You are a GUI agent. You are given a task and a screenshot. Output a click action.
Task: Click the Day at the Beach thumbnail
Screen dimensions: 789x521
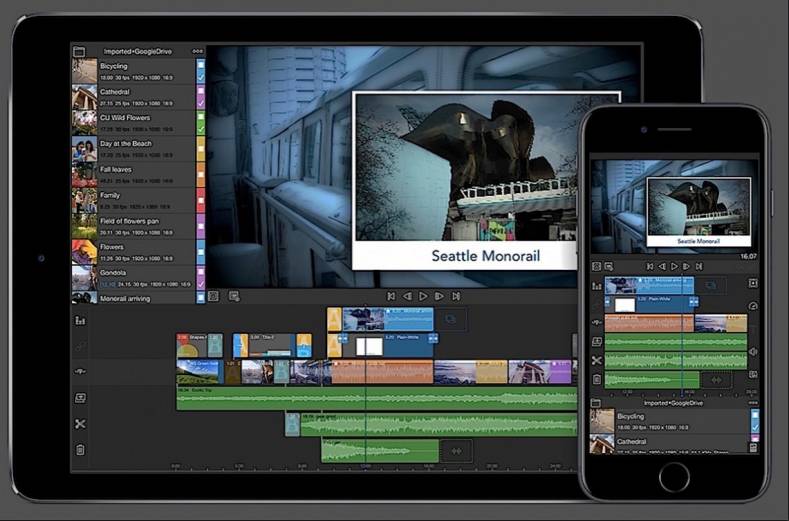pyautogui.click(x=85, y=149)
